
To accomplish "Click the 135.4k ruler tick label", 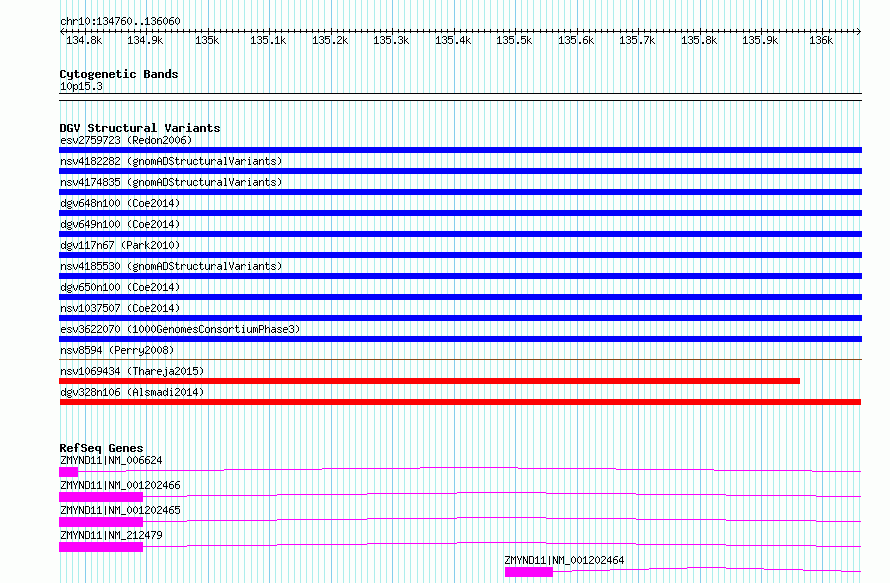I will 453,40.
